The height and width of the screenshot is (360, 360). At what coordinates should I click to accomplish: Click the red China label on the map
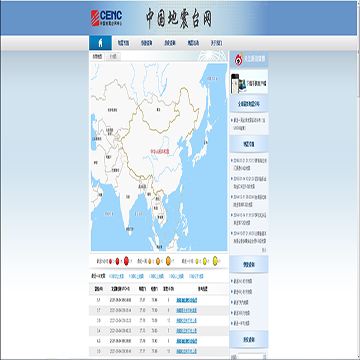click(160, 151)
